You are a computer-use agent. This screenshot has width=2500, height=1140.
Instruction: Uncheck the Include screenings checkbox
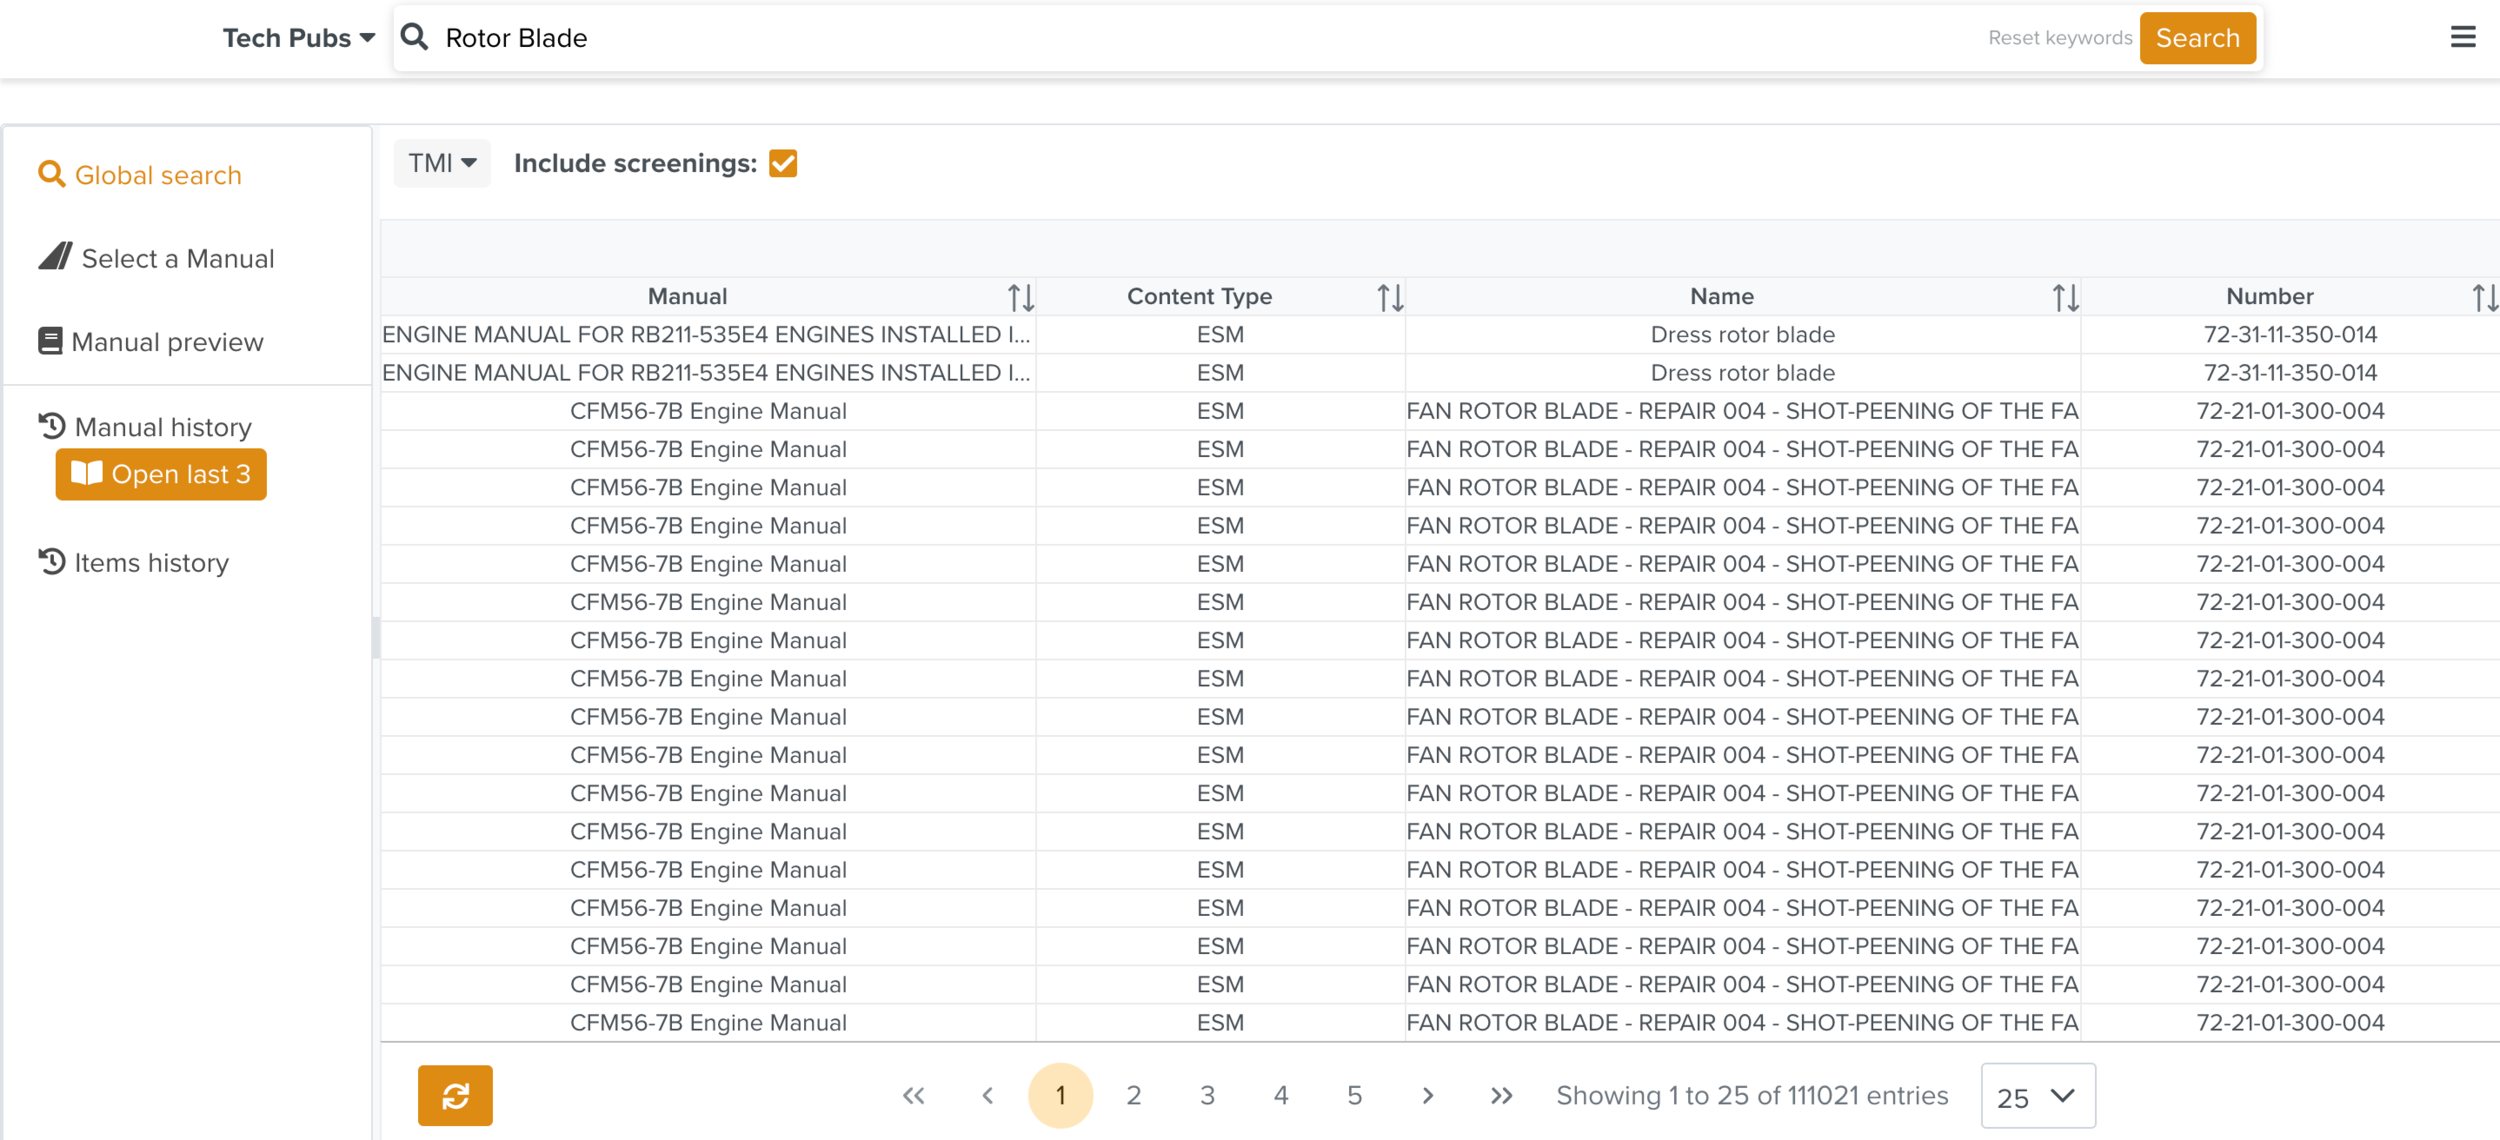pos(783,163)
